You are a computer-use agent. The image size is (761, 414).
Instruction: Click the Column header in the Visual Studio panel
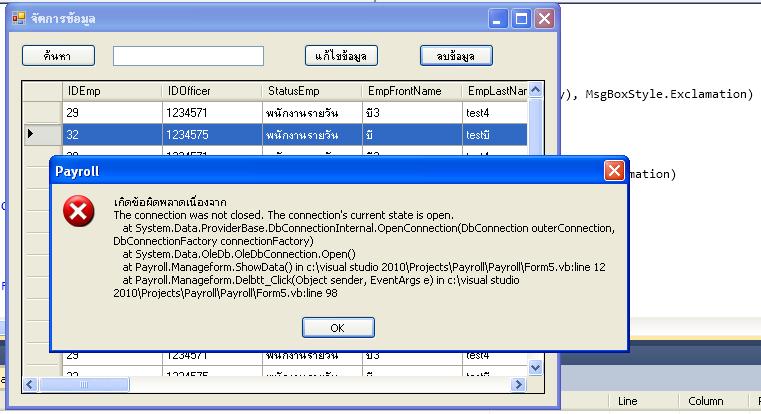[x=706, y=401]
